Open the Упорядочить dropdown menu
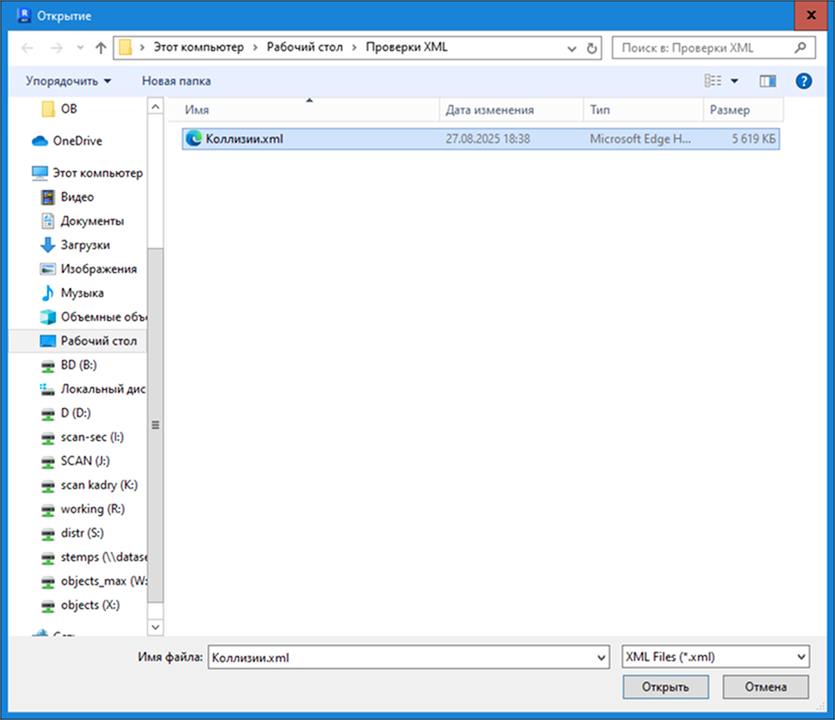The image size is (835, 720). click(68, 81)
